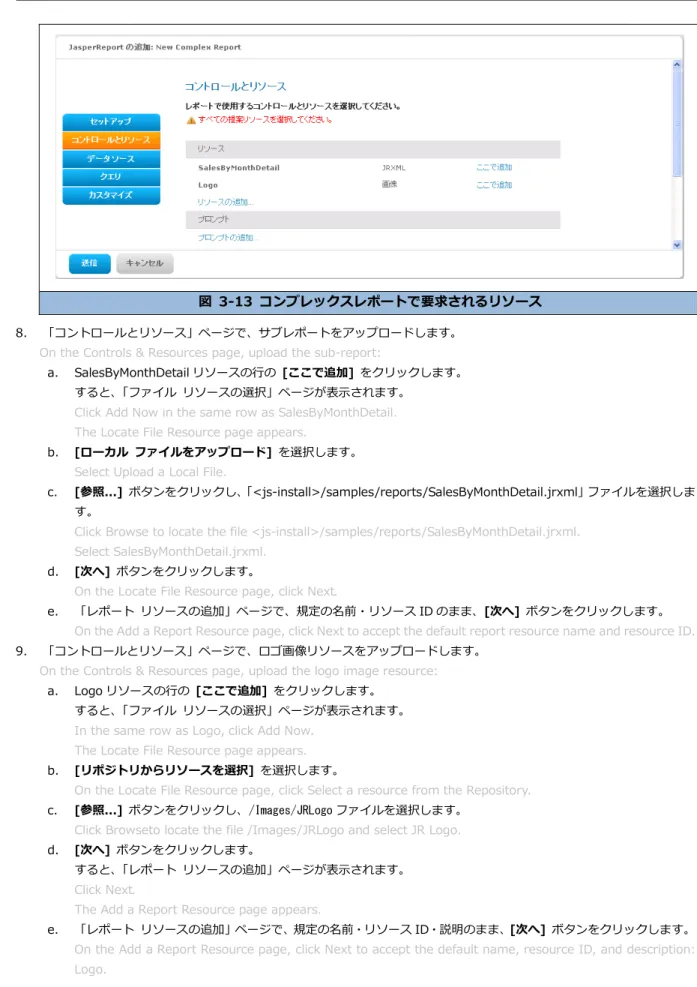Click the 画像 type cell in Logo row
The image size is (697, 987).
[x=390, y=184]
